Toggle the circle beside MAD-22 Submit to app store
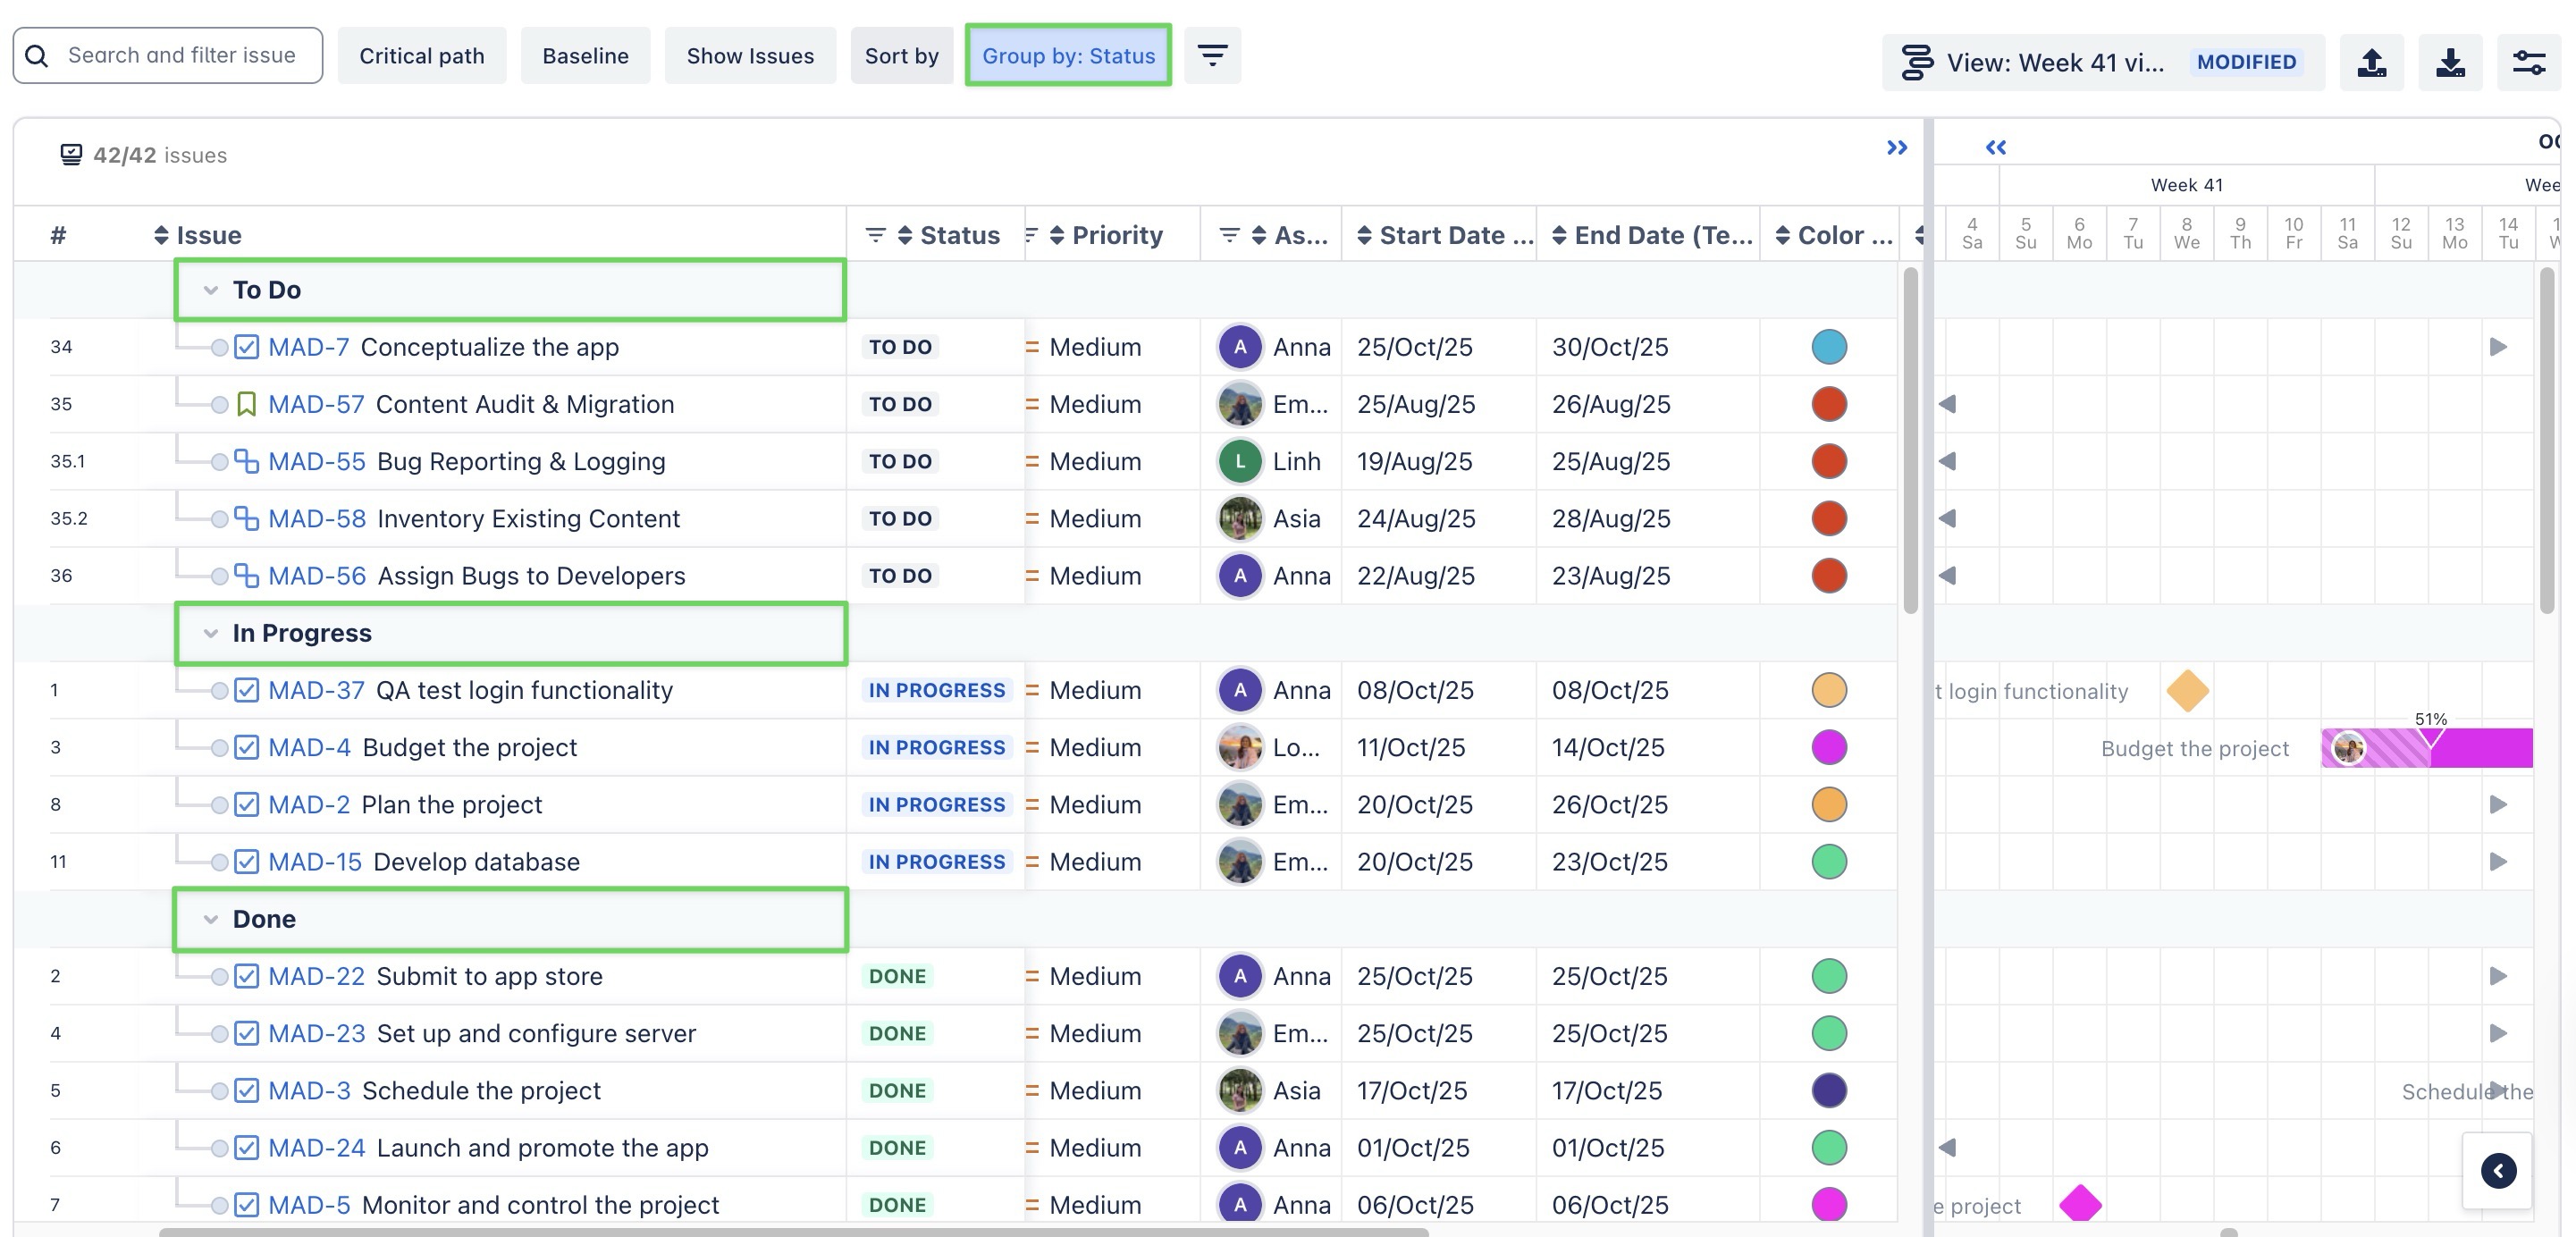 tap(219, 976)
